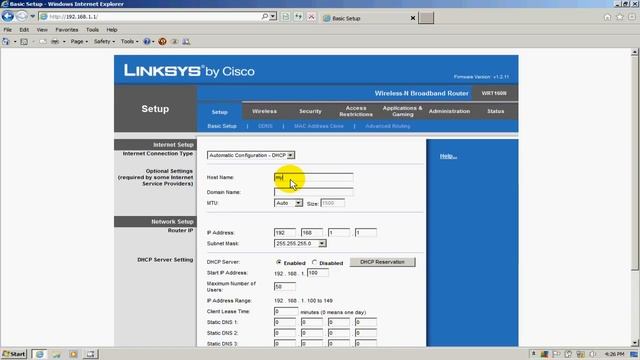The height and width of the screenshot is (360, 640).
Task: Switch to the Wireless router tab
Action: click(264, 111)
